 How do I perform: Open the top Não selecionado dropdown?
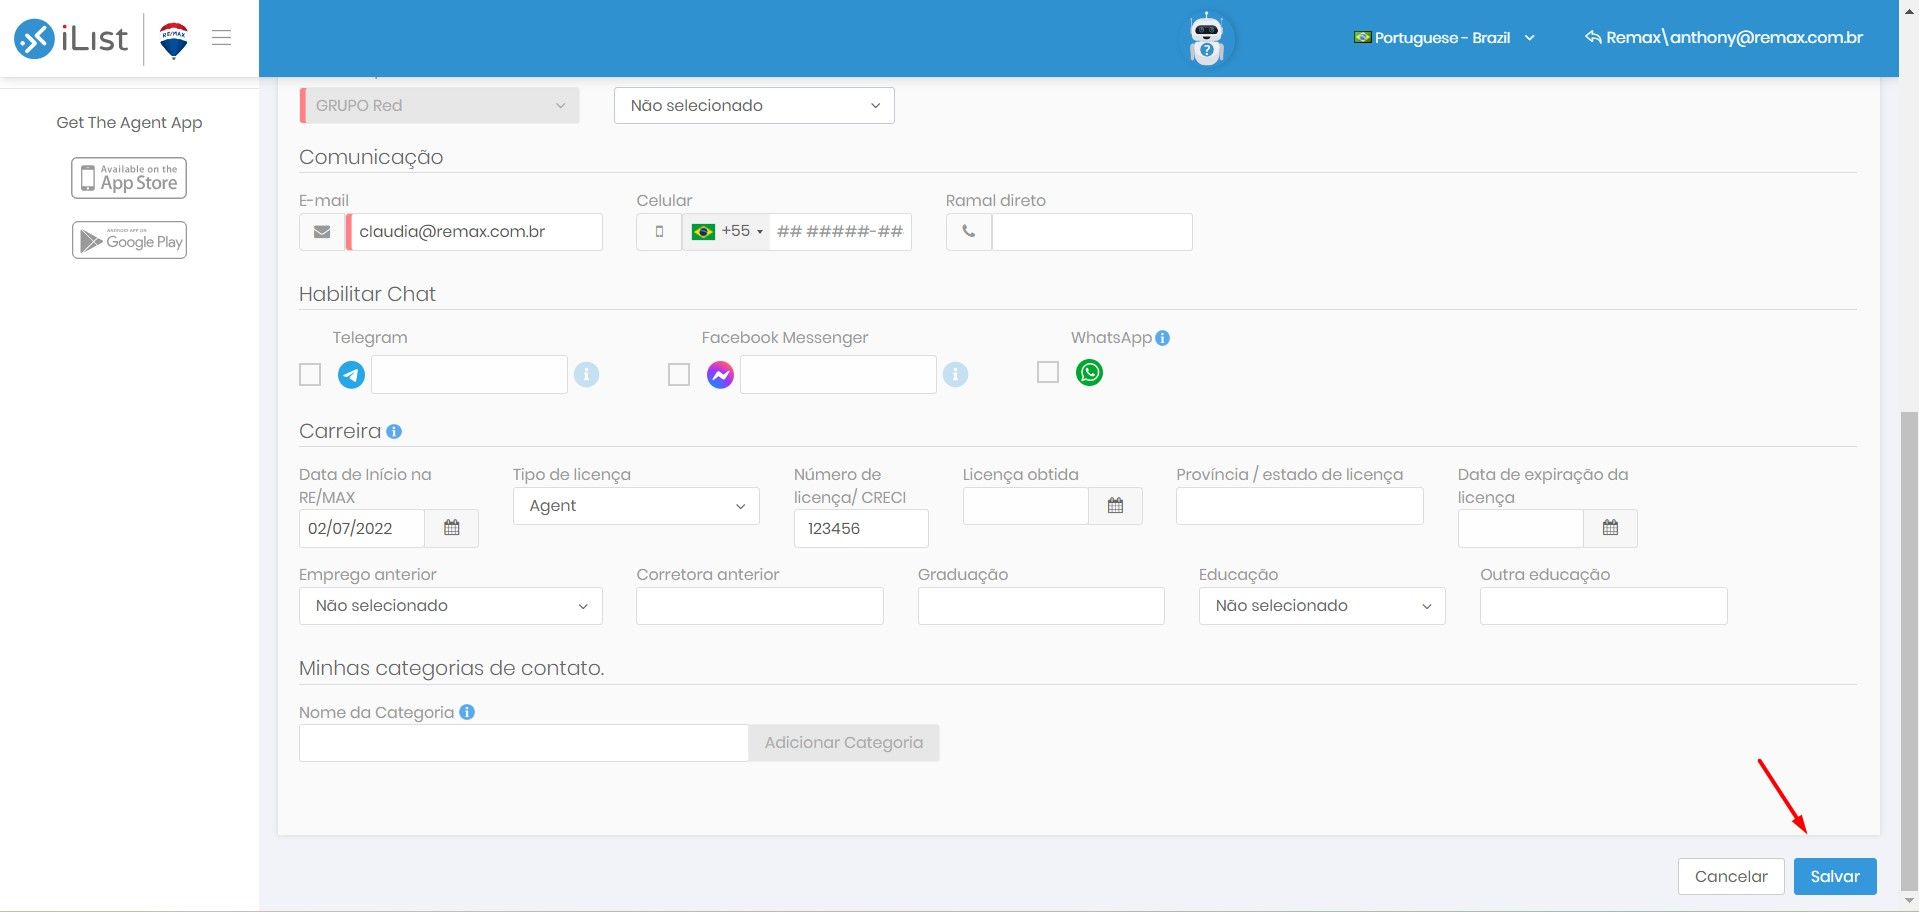[x=754, y=106]
